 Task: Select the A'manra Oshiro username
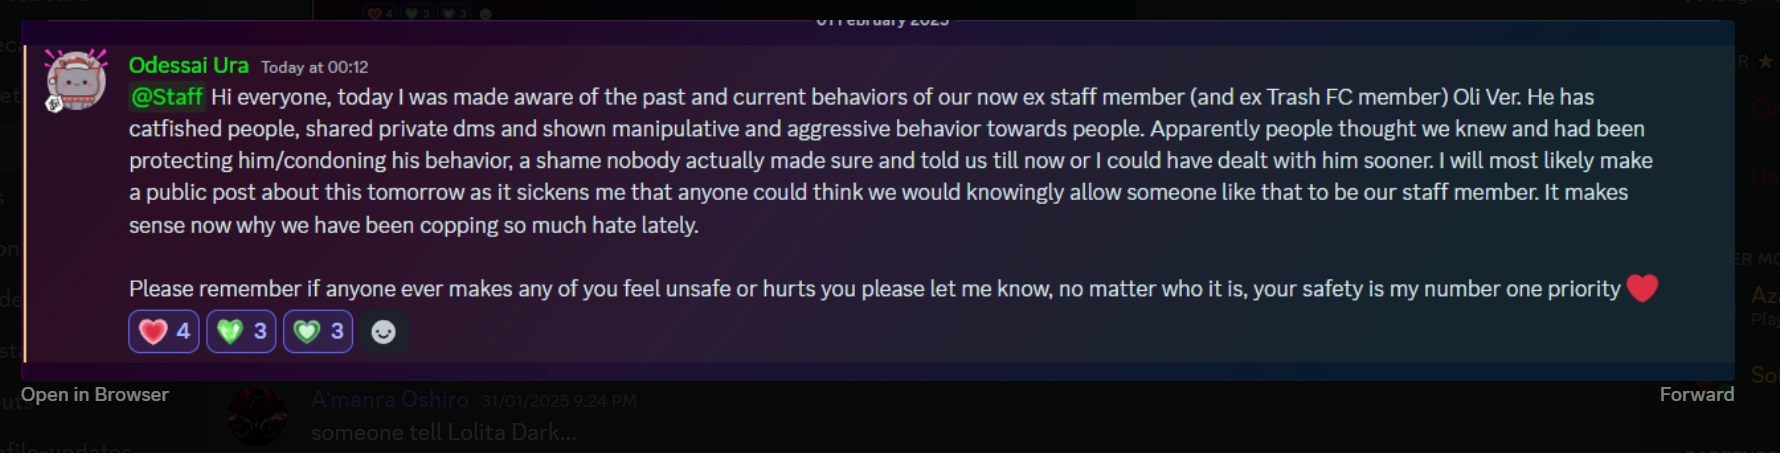(390, 400)
